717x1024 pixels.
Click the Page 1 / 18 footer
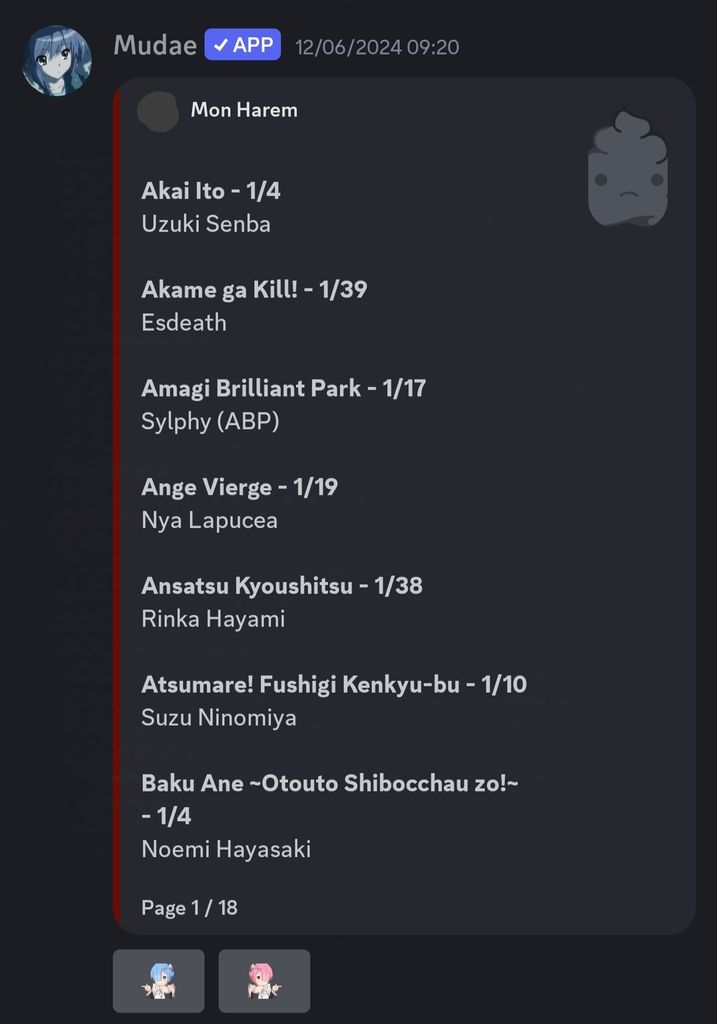[189, 908]
